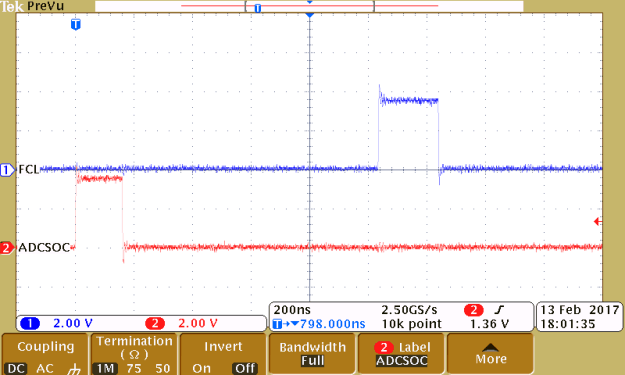Click channel 2 2.00 V scale value
The image size is (625, 375).
(198, 323)
